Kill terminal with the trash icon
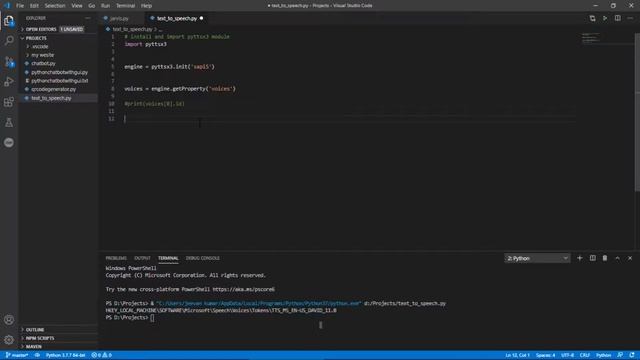 tap(605, 258)
